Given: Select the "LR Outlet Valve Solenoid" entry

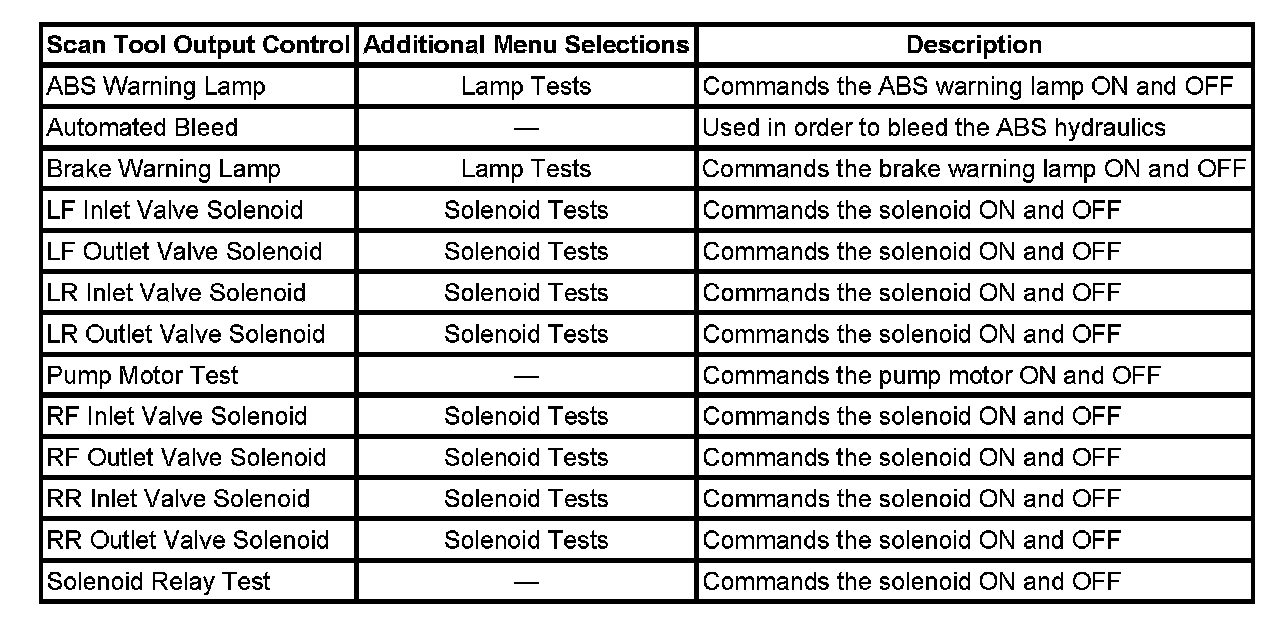Looking at the screenshot, I should coord(186,334).
